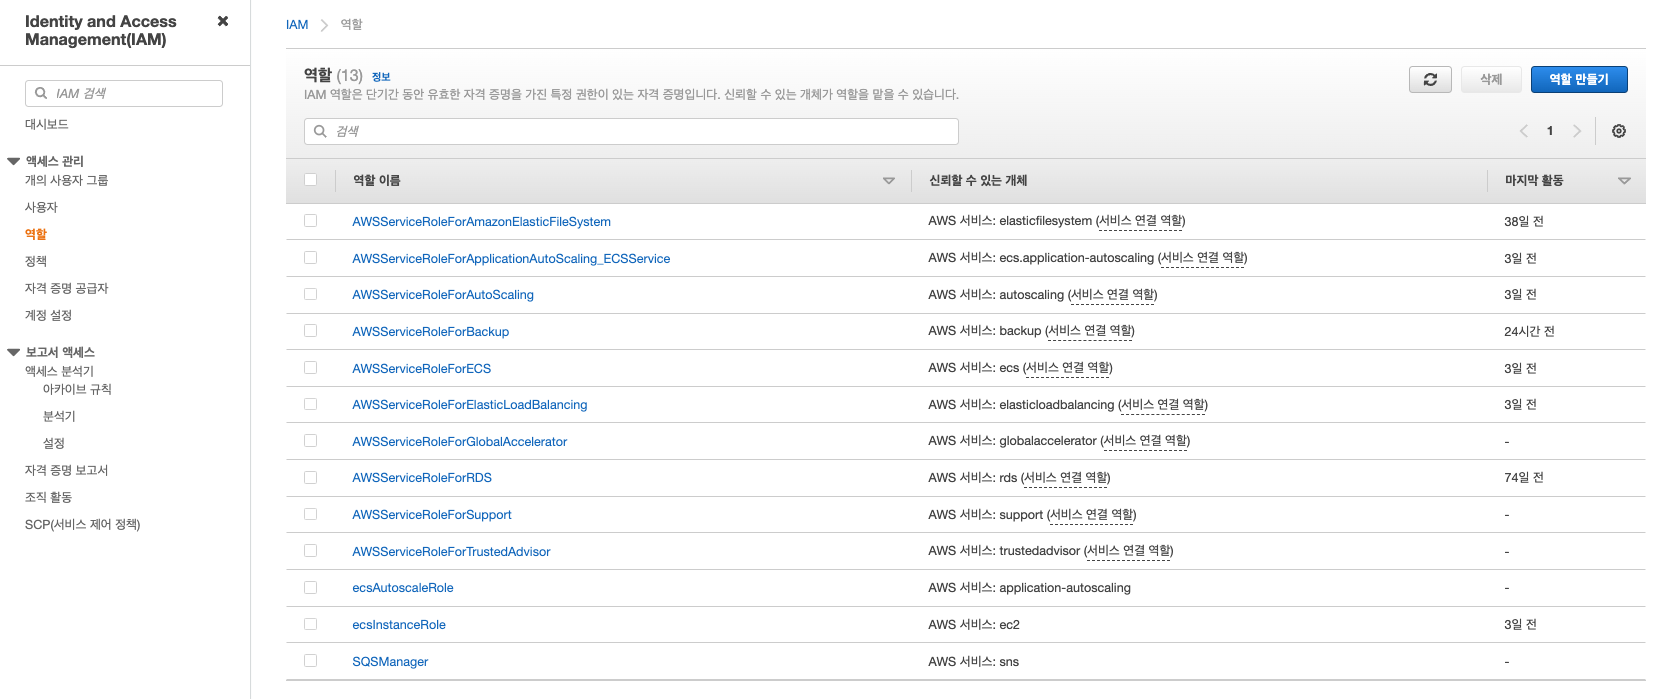Click the refresh roles icon button
This screenshot has height=699, width=1680.
click(x=1430, y=79)
